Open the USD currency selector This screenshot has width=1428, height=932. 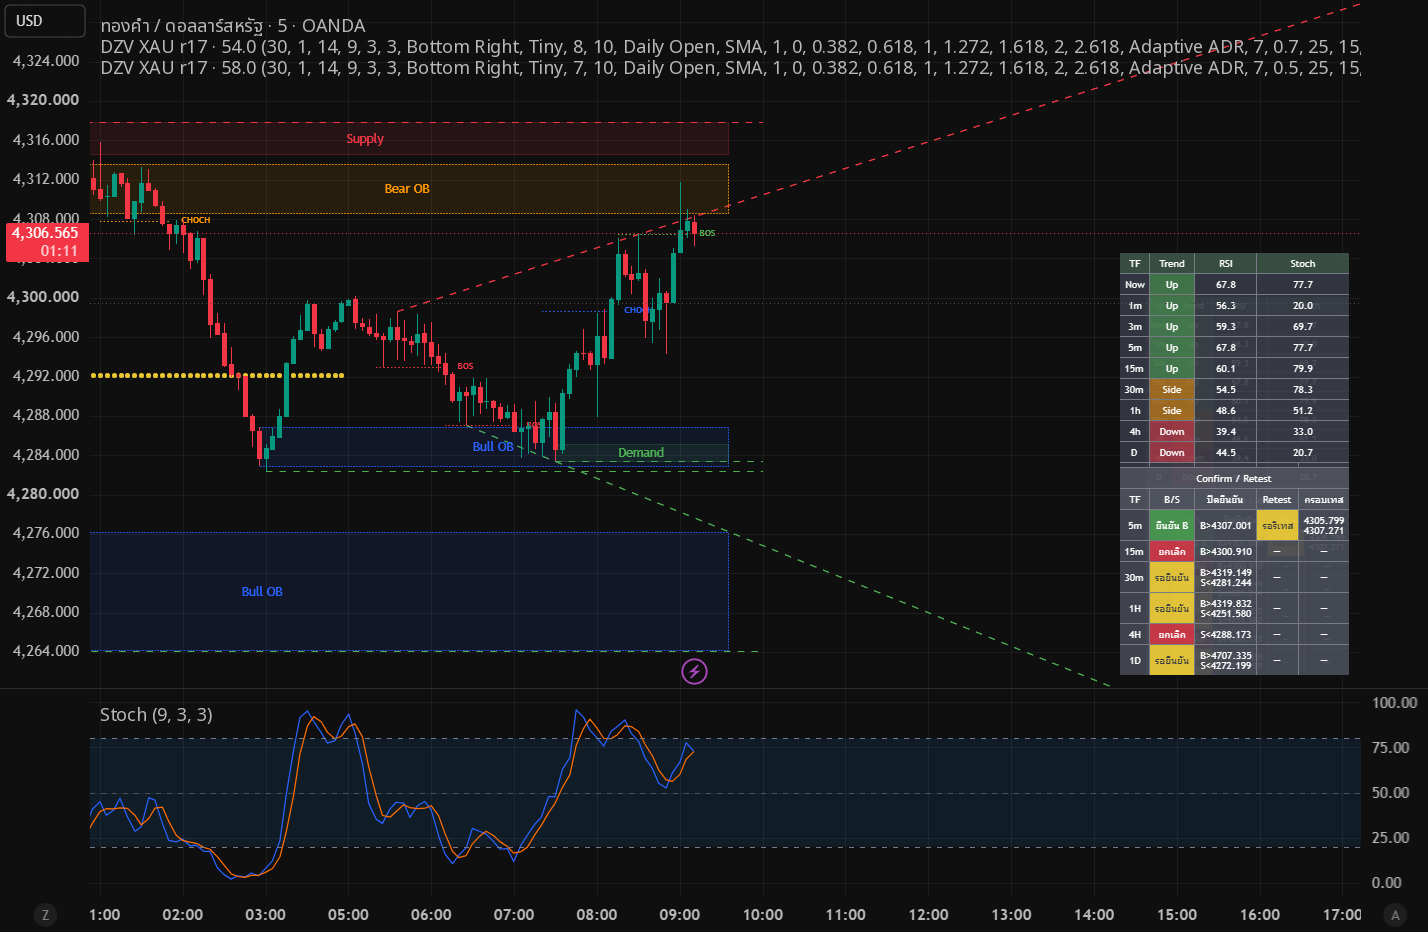[x=44, y=21]
